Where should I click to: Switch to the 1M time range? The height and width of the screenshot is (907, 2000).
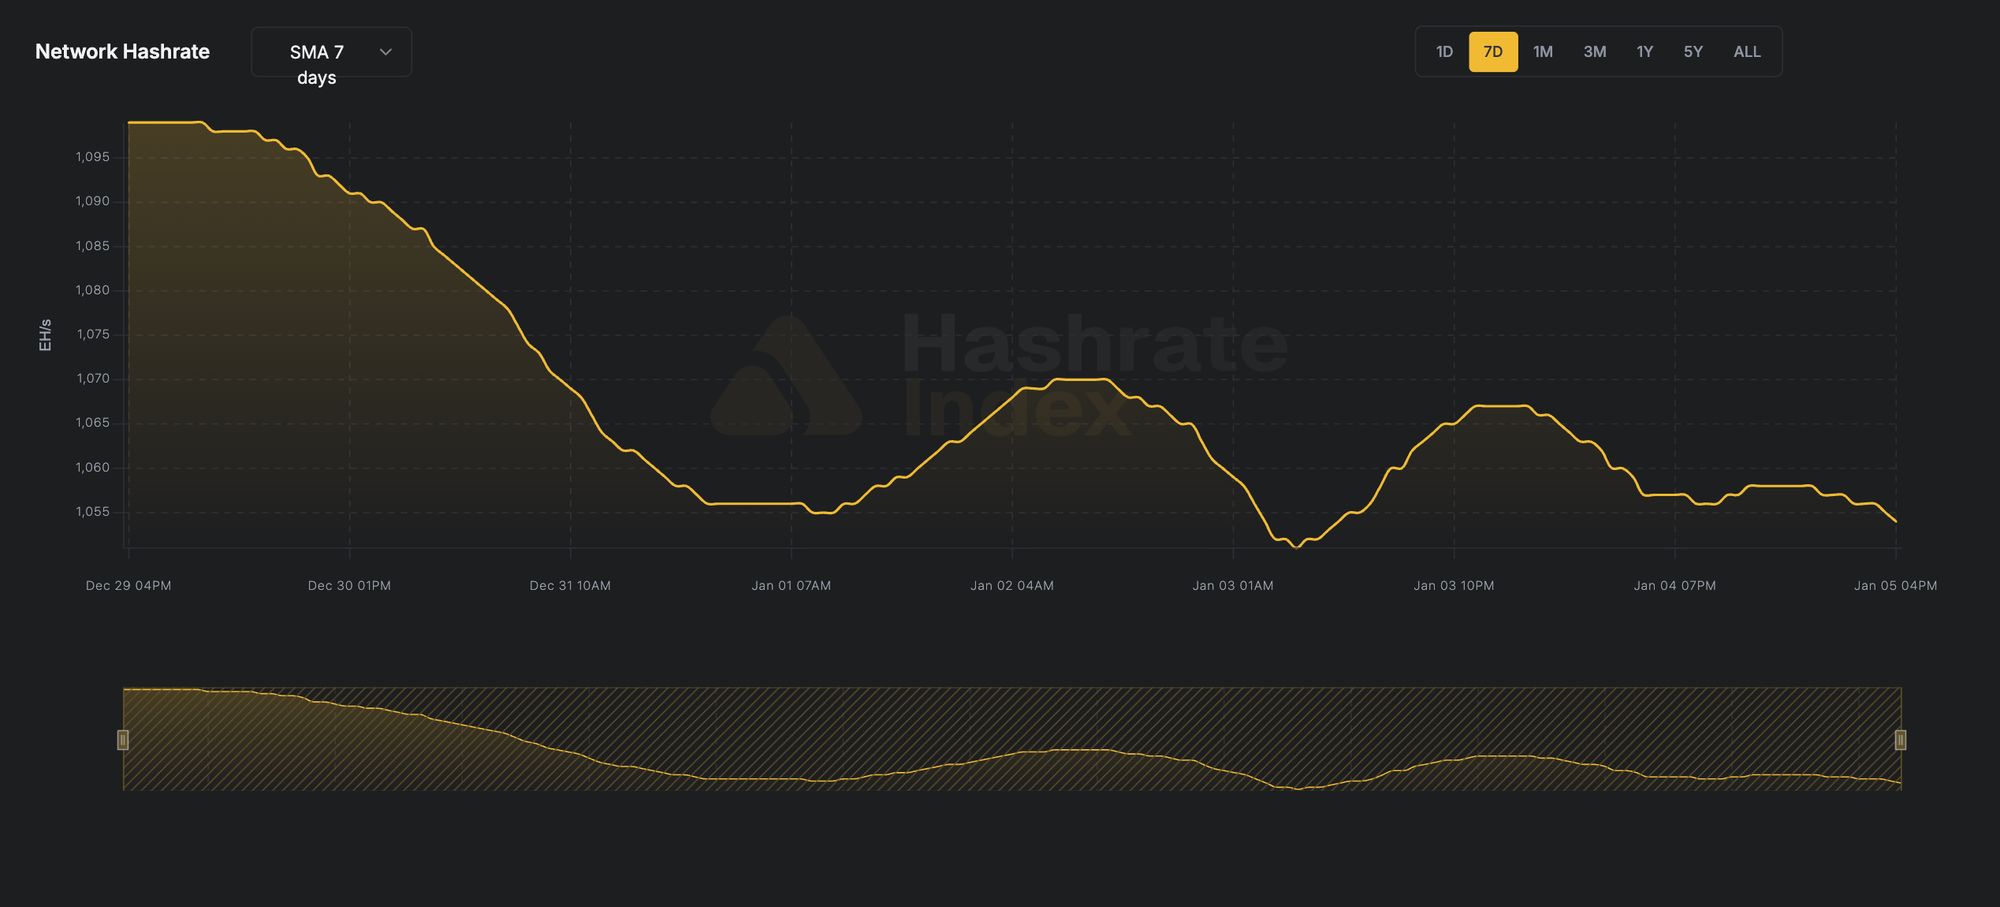[x=1543, y=51]
